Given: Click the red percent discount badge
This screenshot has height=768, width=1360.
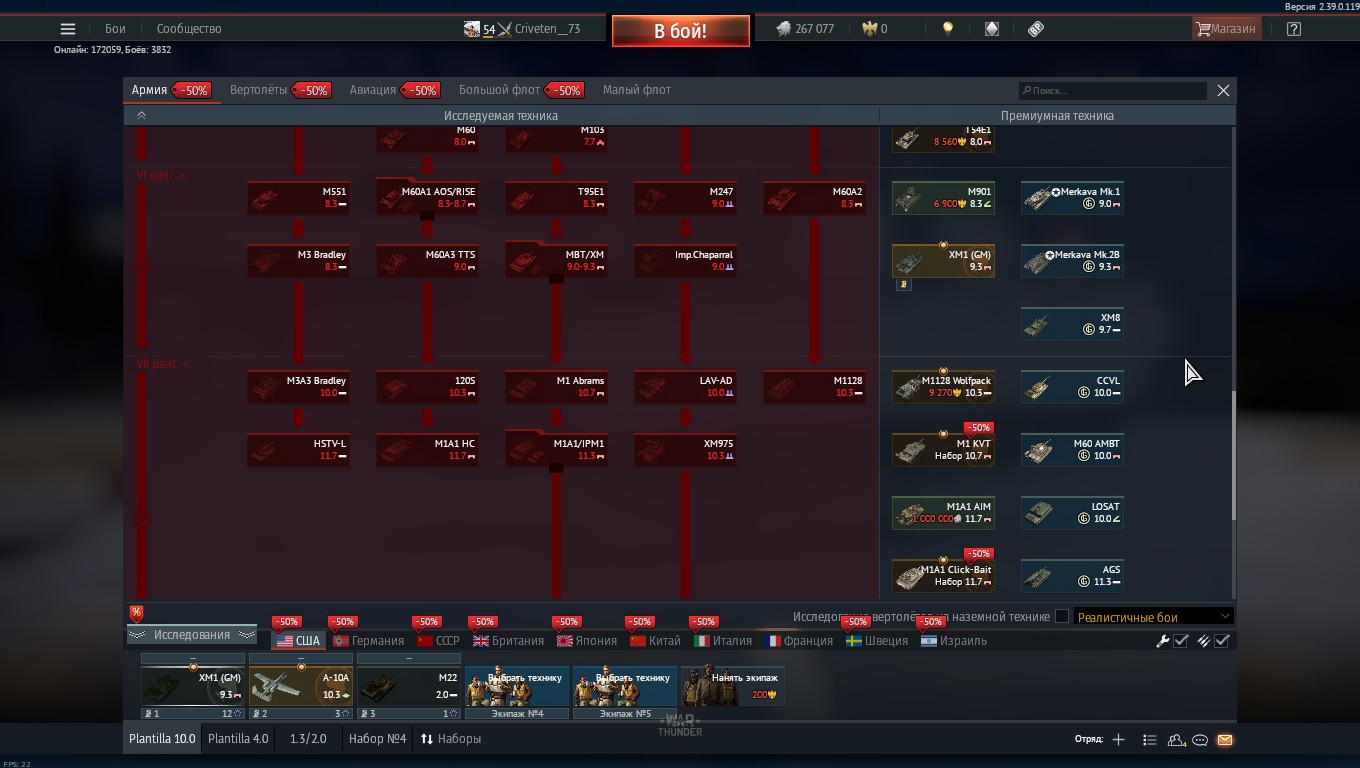Looking at the screenshot, I should click(136, 613).
